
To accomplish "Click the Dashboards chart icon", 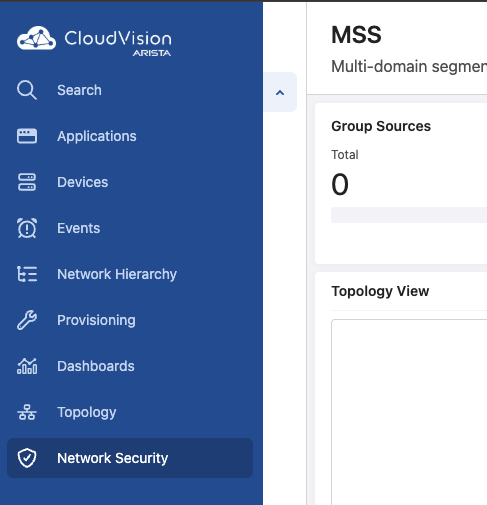I will (27, 366).
